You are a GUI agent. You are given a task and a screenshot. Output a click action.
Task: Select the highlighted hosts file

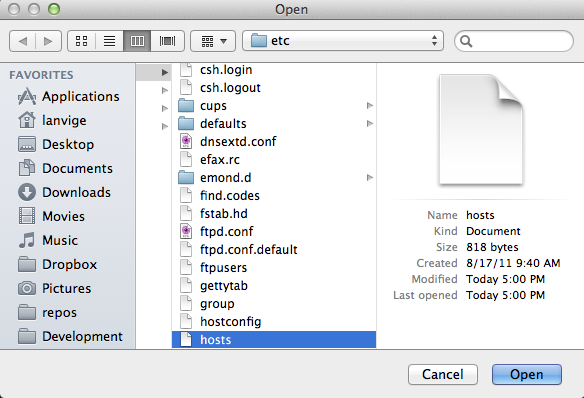274,340
